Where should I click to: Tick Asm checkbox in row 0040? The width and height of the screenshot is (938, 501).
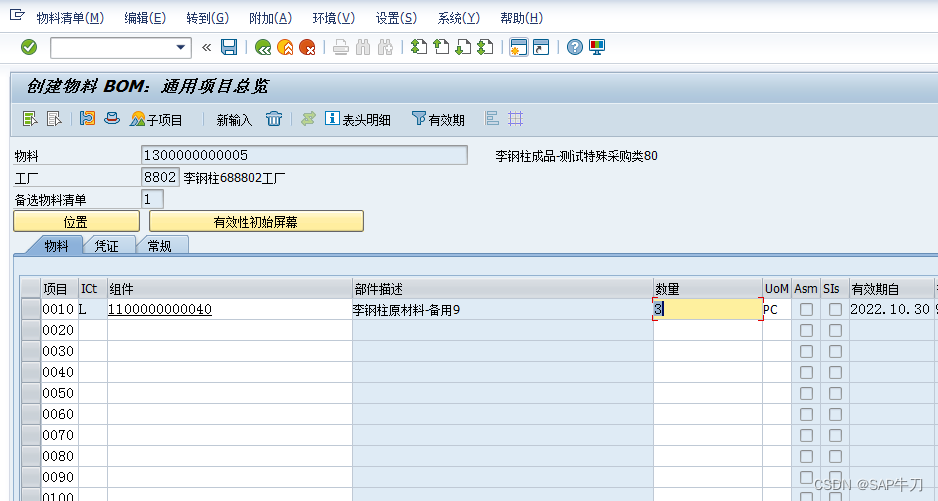806,372
